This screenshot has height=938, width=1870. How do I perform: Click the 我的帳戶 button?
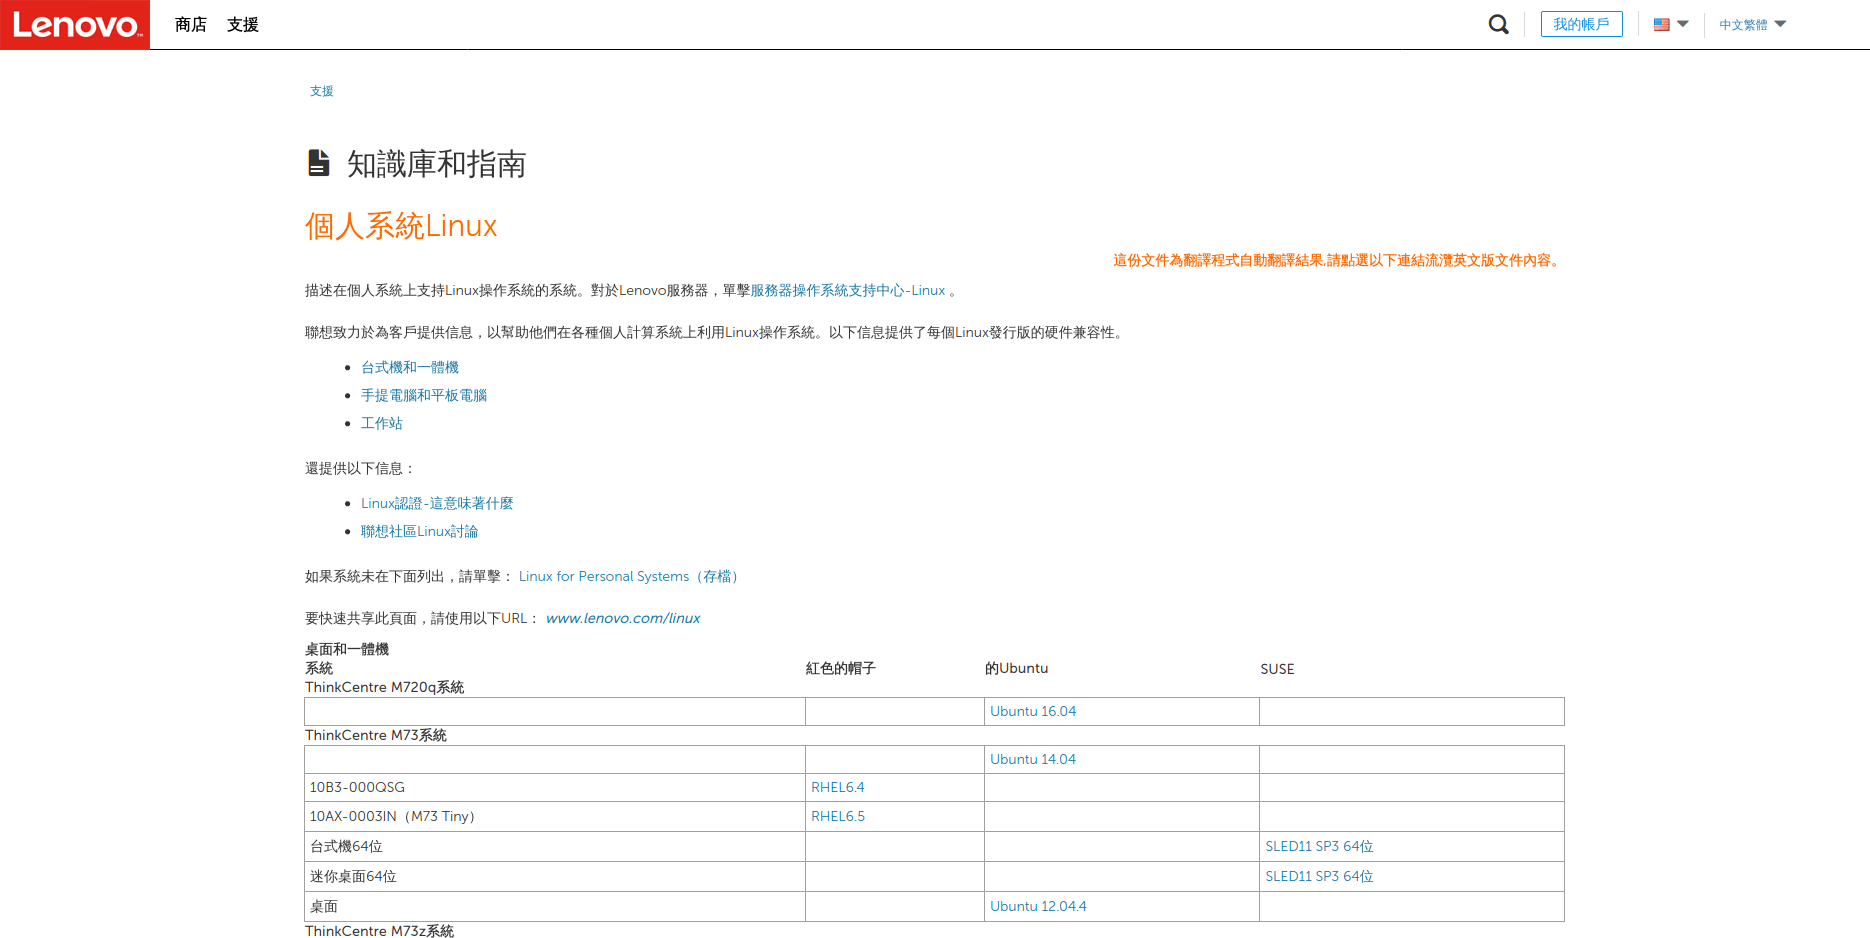tap(1582, 24)
